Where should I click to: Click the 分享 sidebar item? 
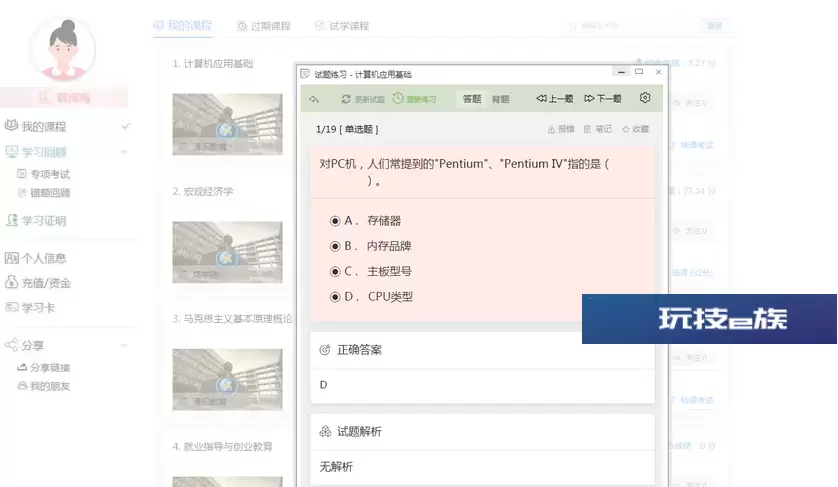24,345
